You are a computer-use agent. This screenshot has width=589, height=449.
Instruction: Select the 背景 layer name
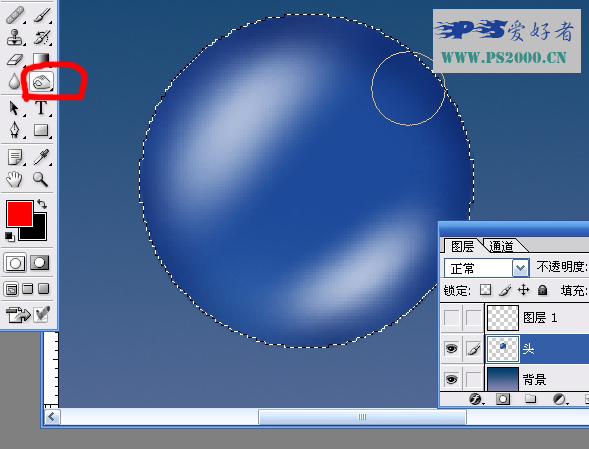coord(534,379)
